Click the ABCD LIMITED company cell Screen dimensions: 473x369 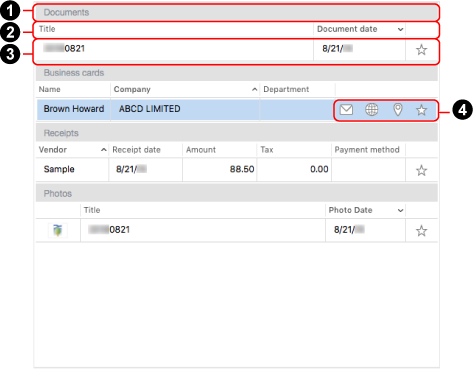tap(185, 109)
